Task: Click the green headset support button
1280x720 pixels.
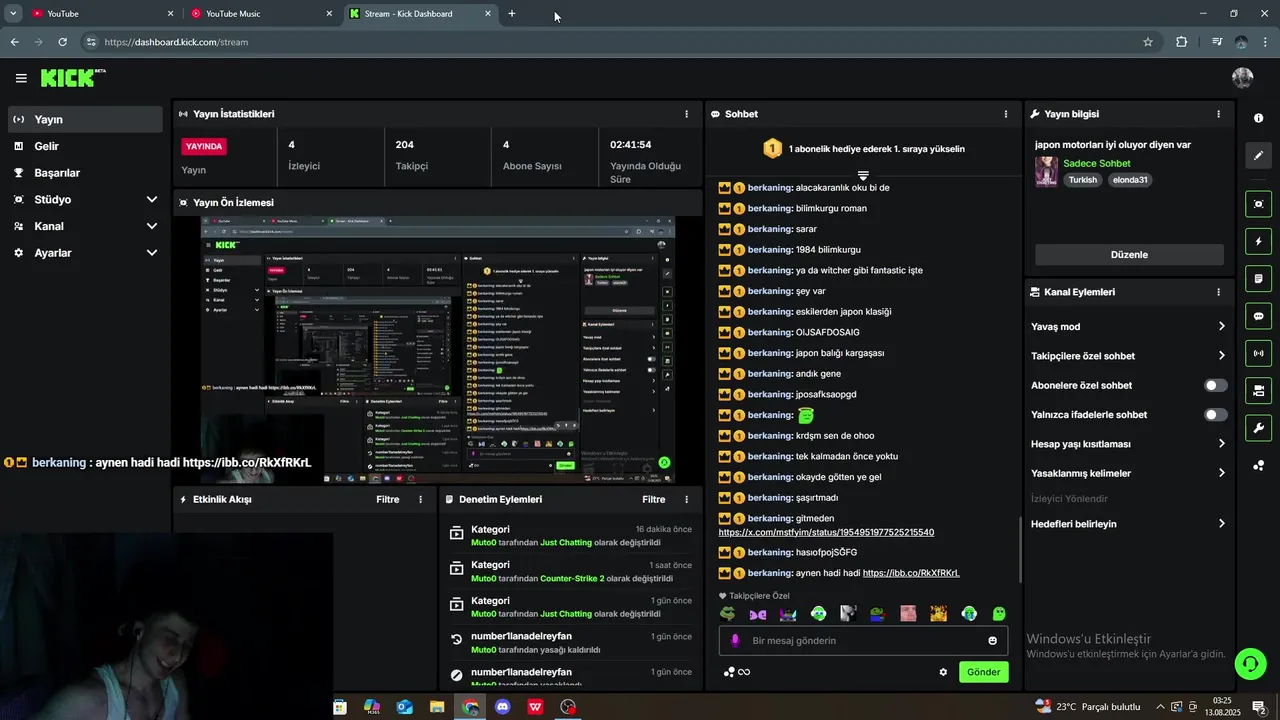Action: [1249, 663]
